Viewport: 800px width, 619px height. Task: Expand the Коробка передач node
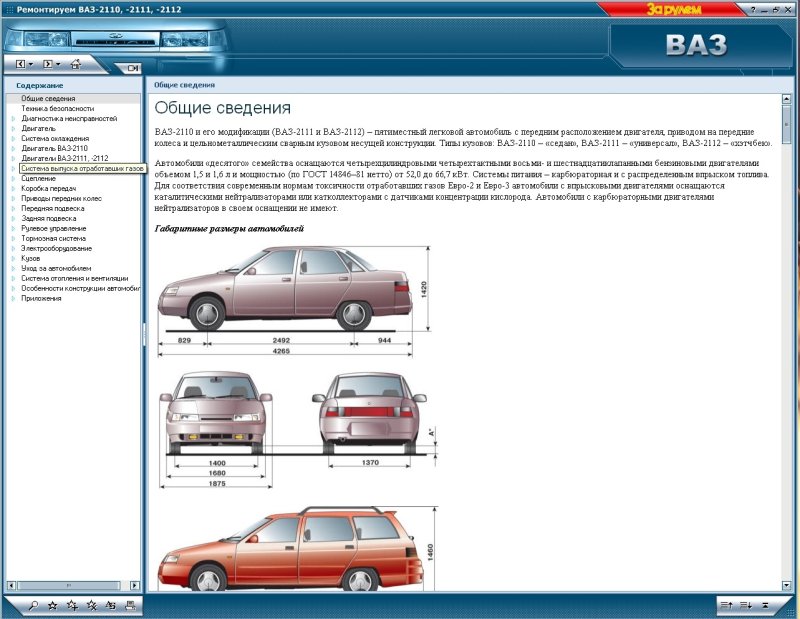[x=13, y=188]
